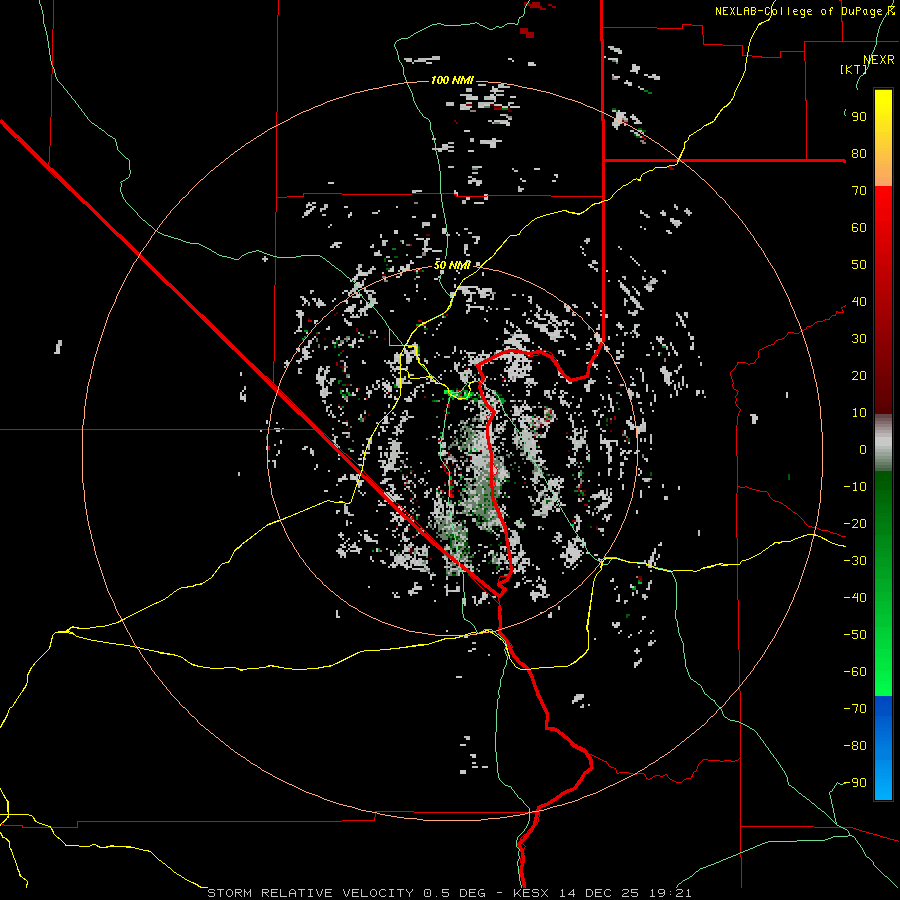
Task: Pick the yellow top segment of velocity color bar
Action: point(883,138)
